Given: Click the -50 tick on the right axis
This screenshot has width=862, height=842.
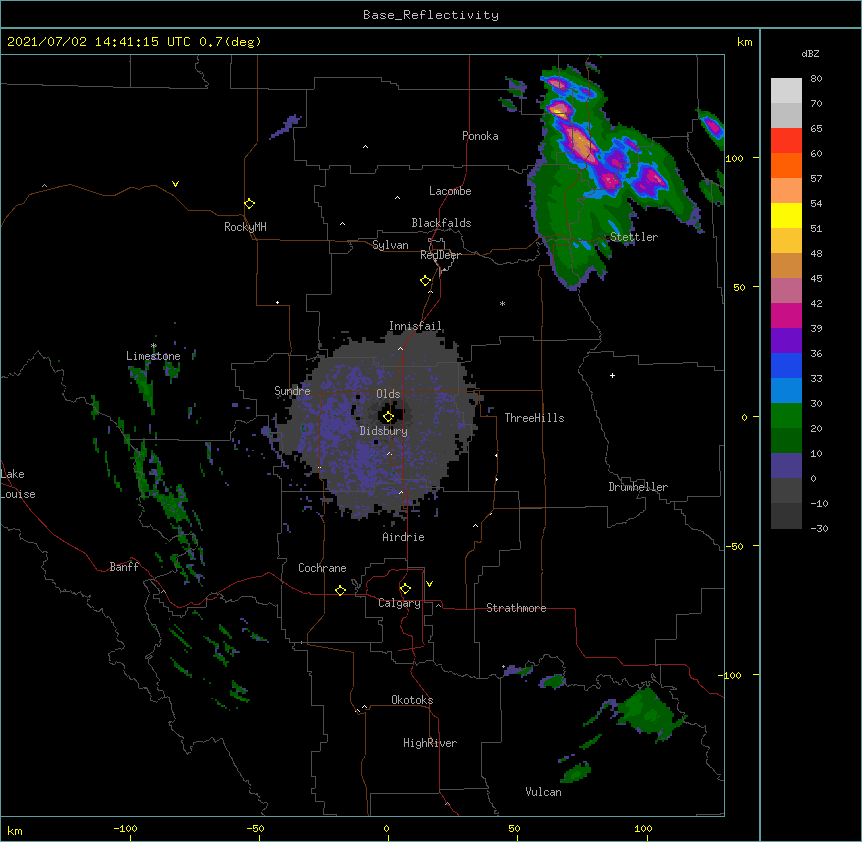Looking at the screenshot, I should point(734,546).
